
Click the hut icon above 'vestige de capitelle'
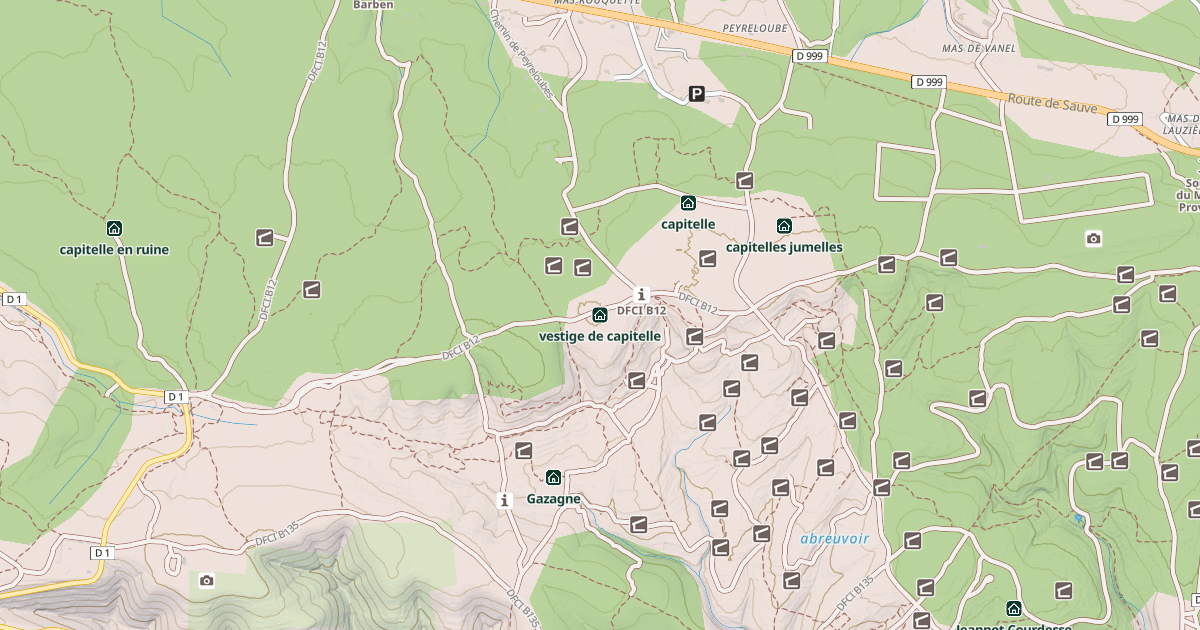[600, 315]
